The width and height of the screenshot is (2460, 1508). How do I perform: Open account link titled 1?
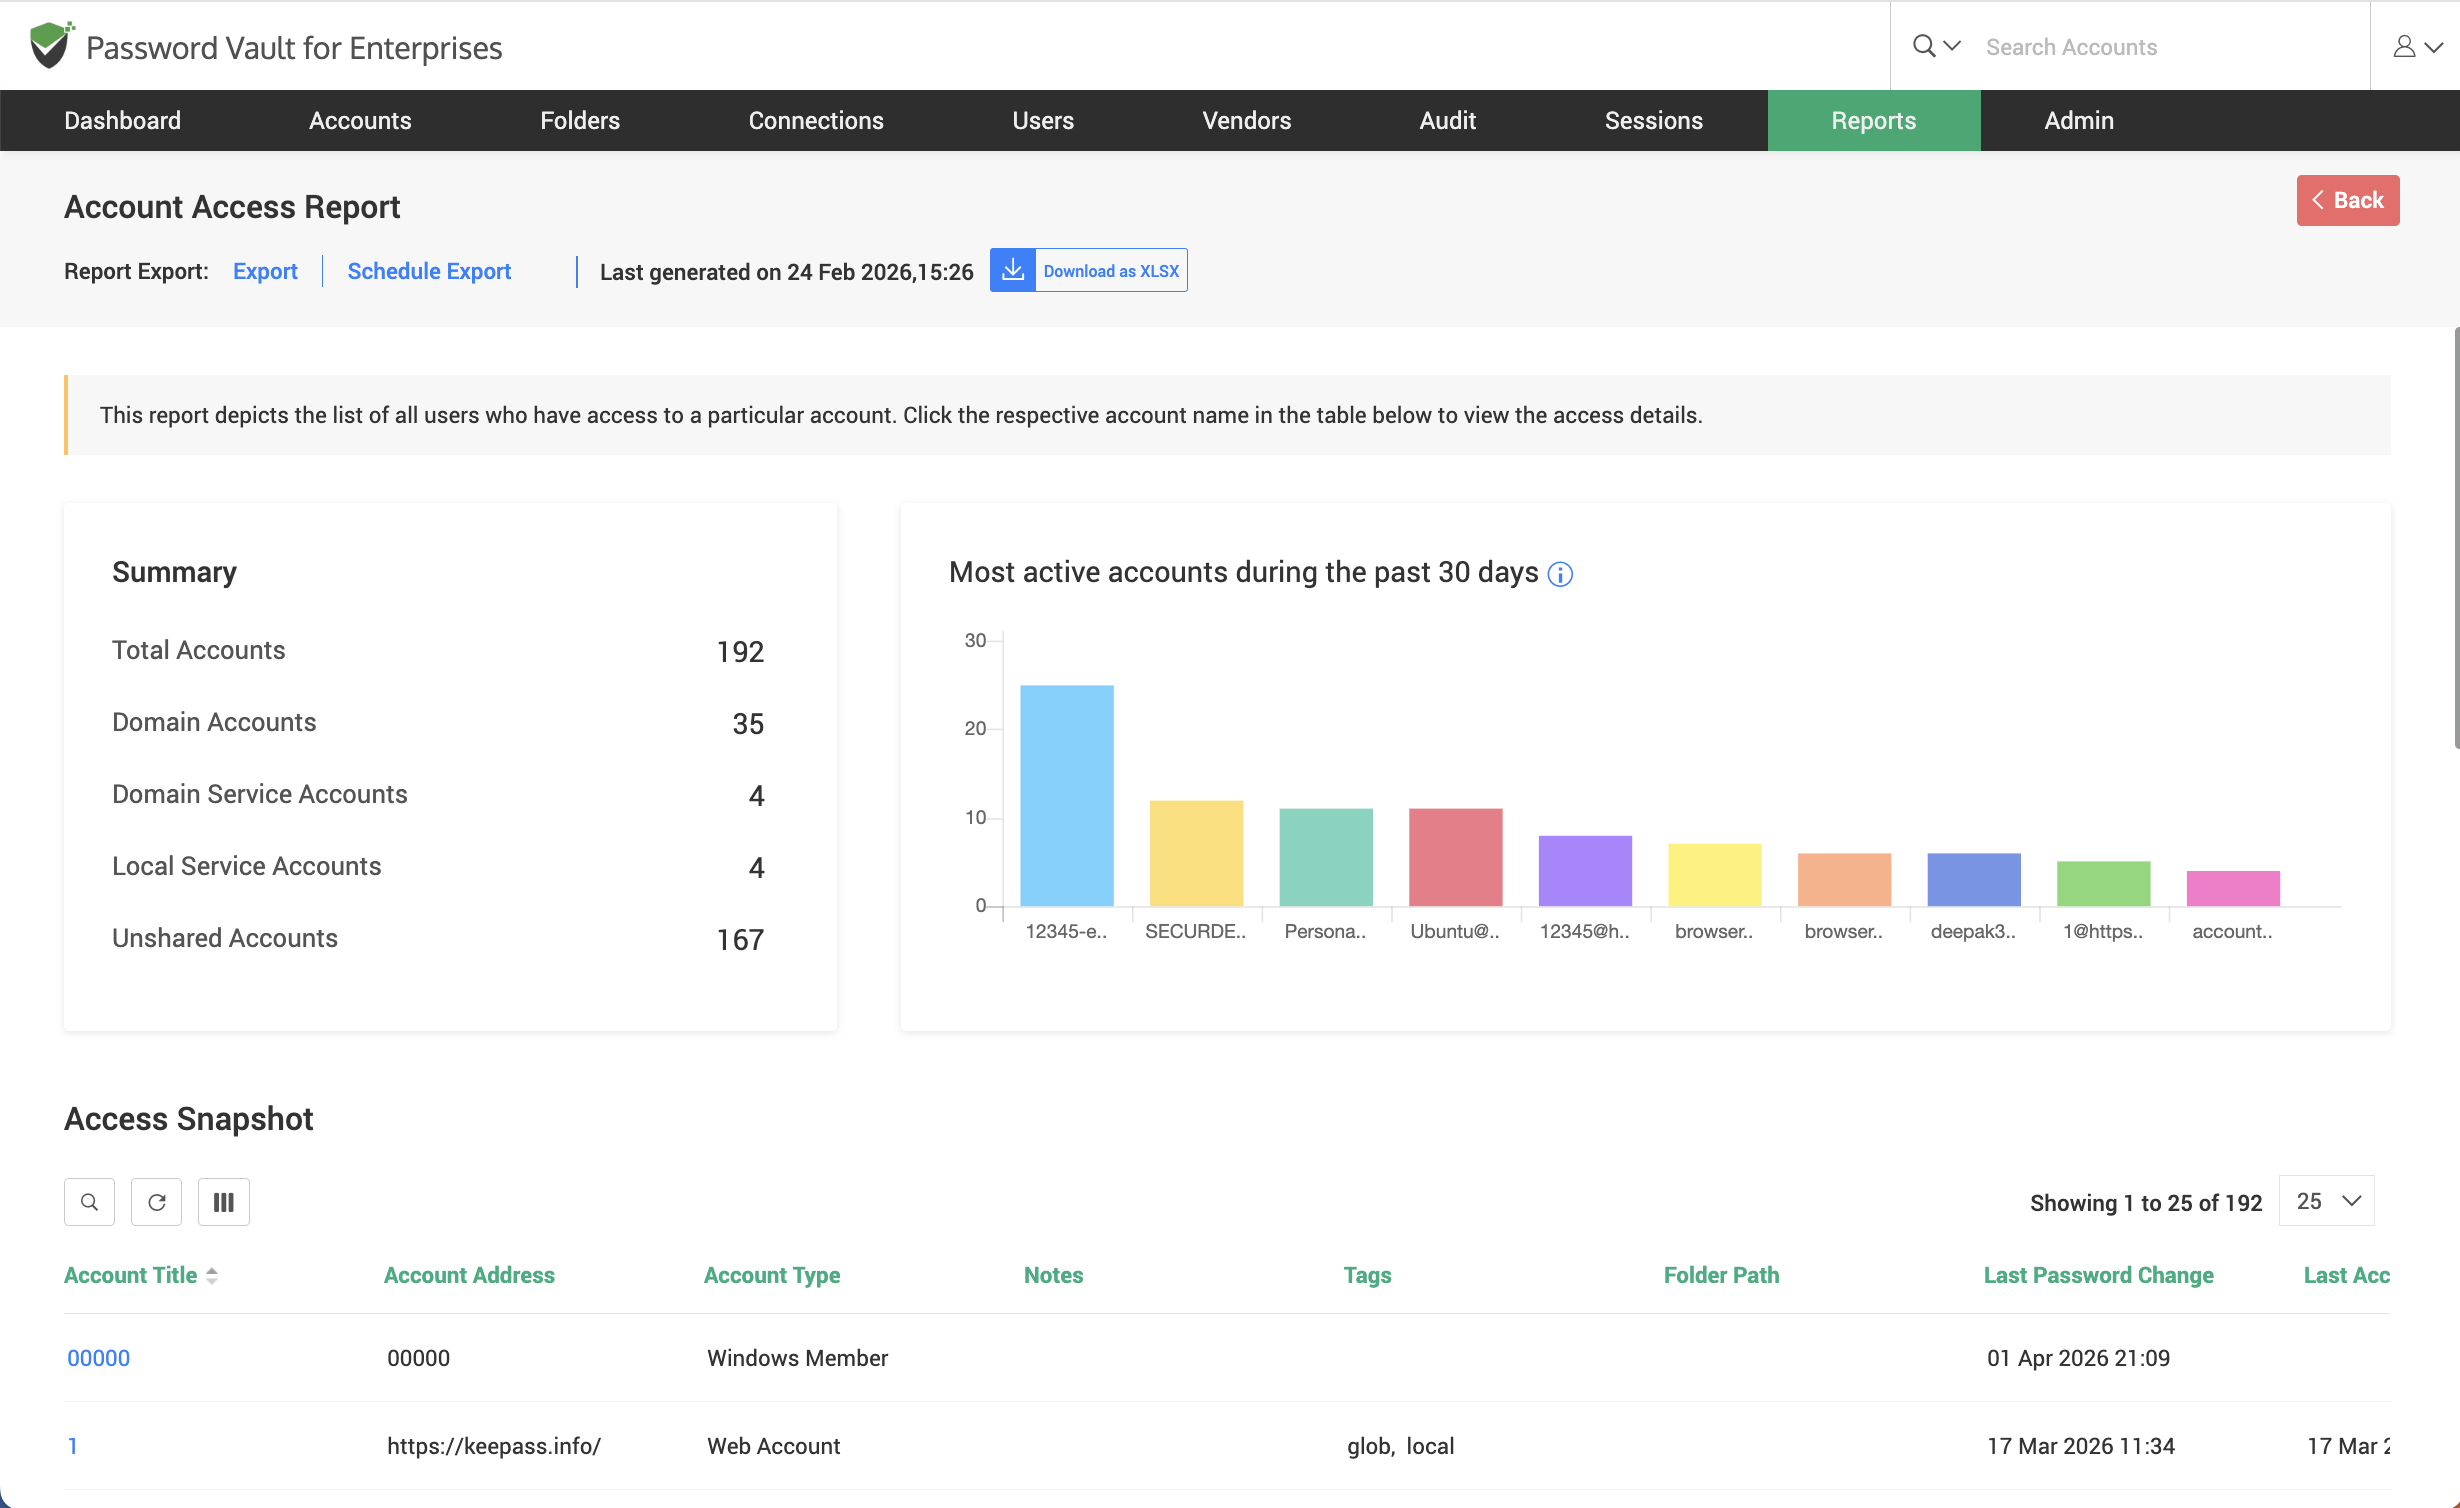[x=72, y=1446]
